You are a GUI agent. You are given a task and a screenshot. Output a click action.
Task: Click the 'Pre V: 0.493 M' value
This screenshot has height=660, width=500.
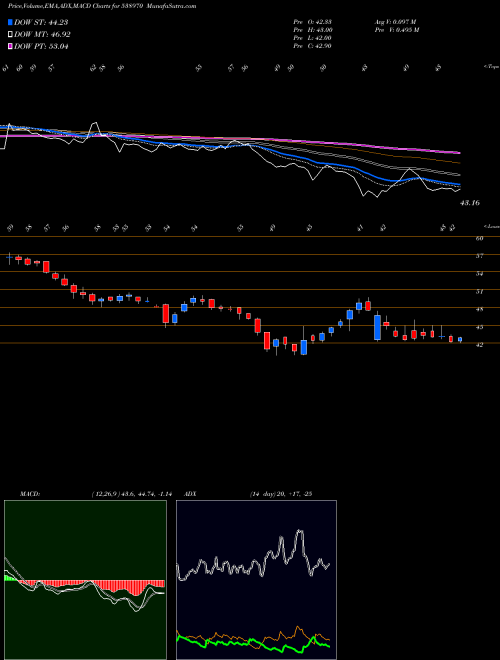click(396, 30)
